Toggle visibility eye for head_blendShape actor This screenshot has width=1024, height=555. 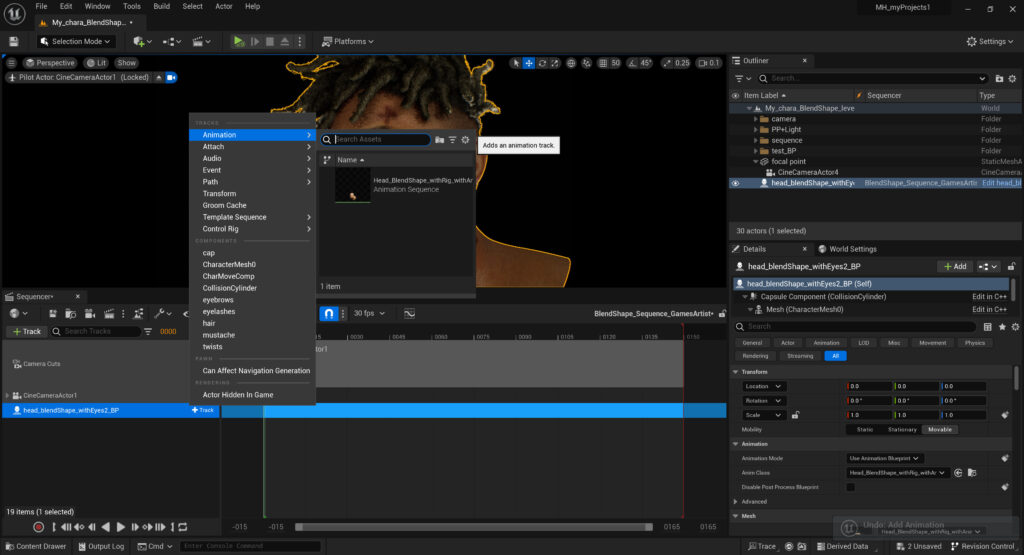(736, 183)
